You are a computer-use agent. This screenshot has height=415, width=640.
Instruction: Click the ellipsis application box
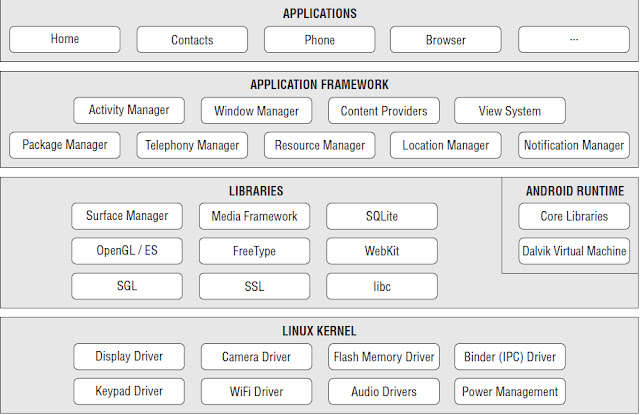point(574,40)
